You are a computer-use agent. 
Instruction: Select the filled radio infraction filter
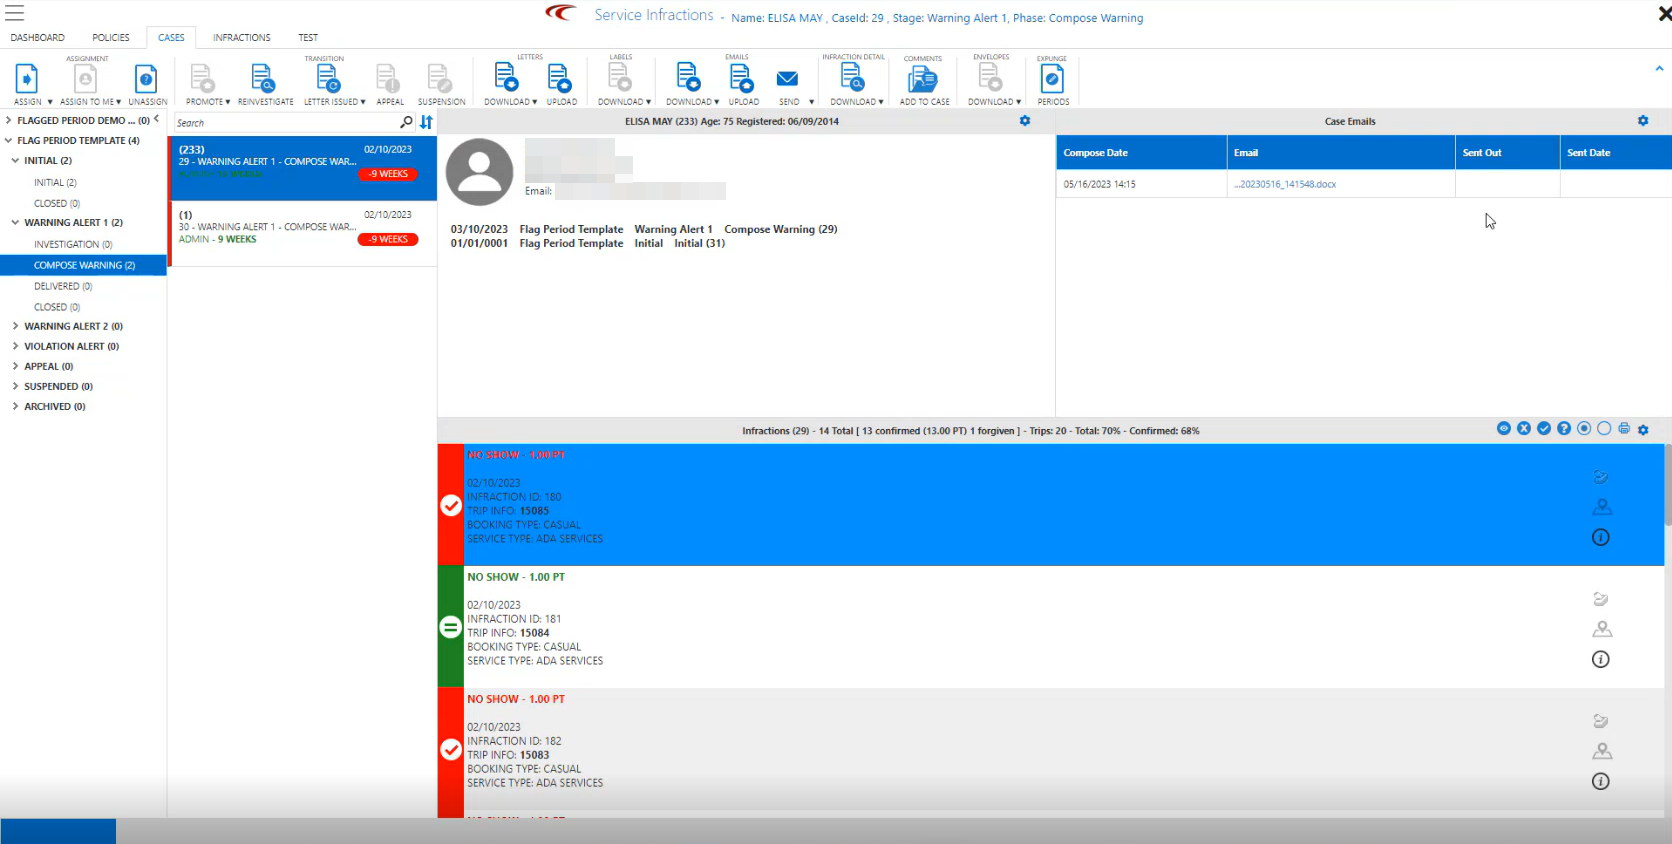pos(1584,428)
